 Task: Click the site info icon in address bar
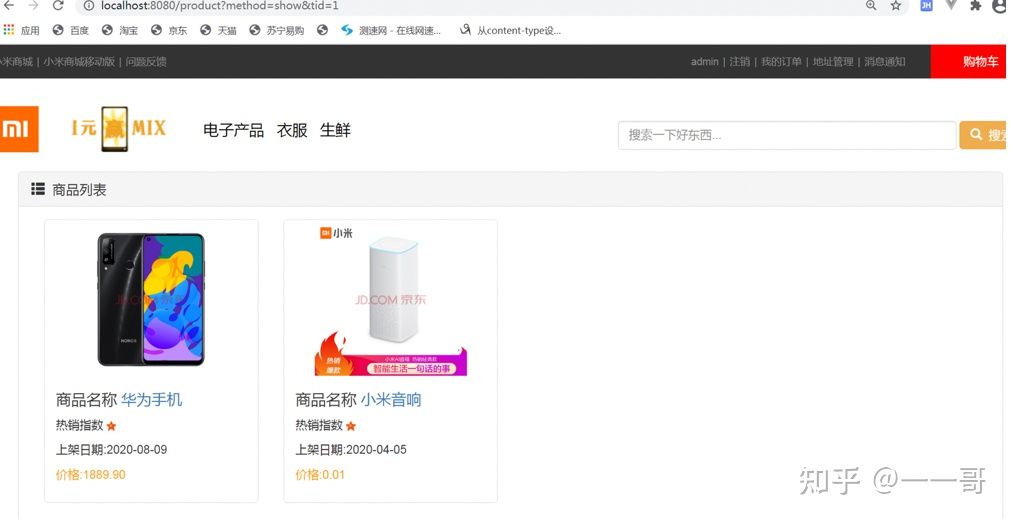point(89,6)
